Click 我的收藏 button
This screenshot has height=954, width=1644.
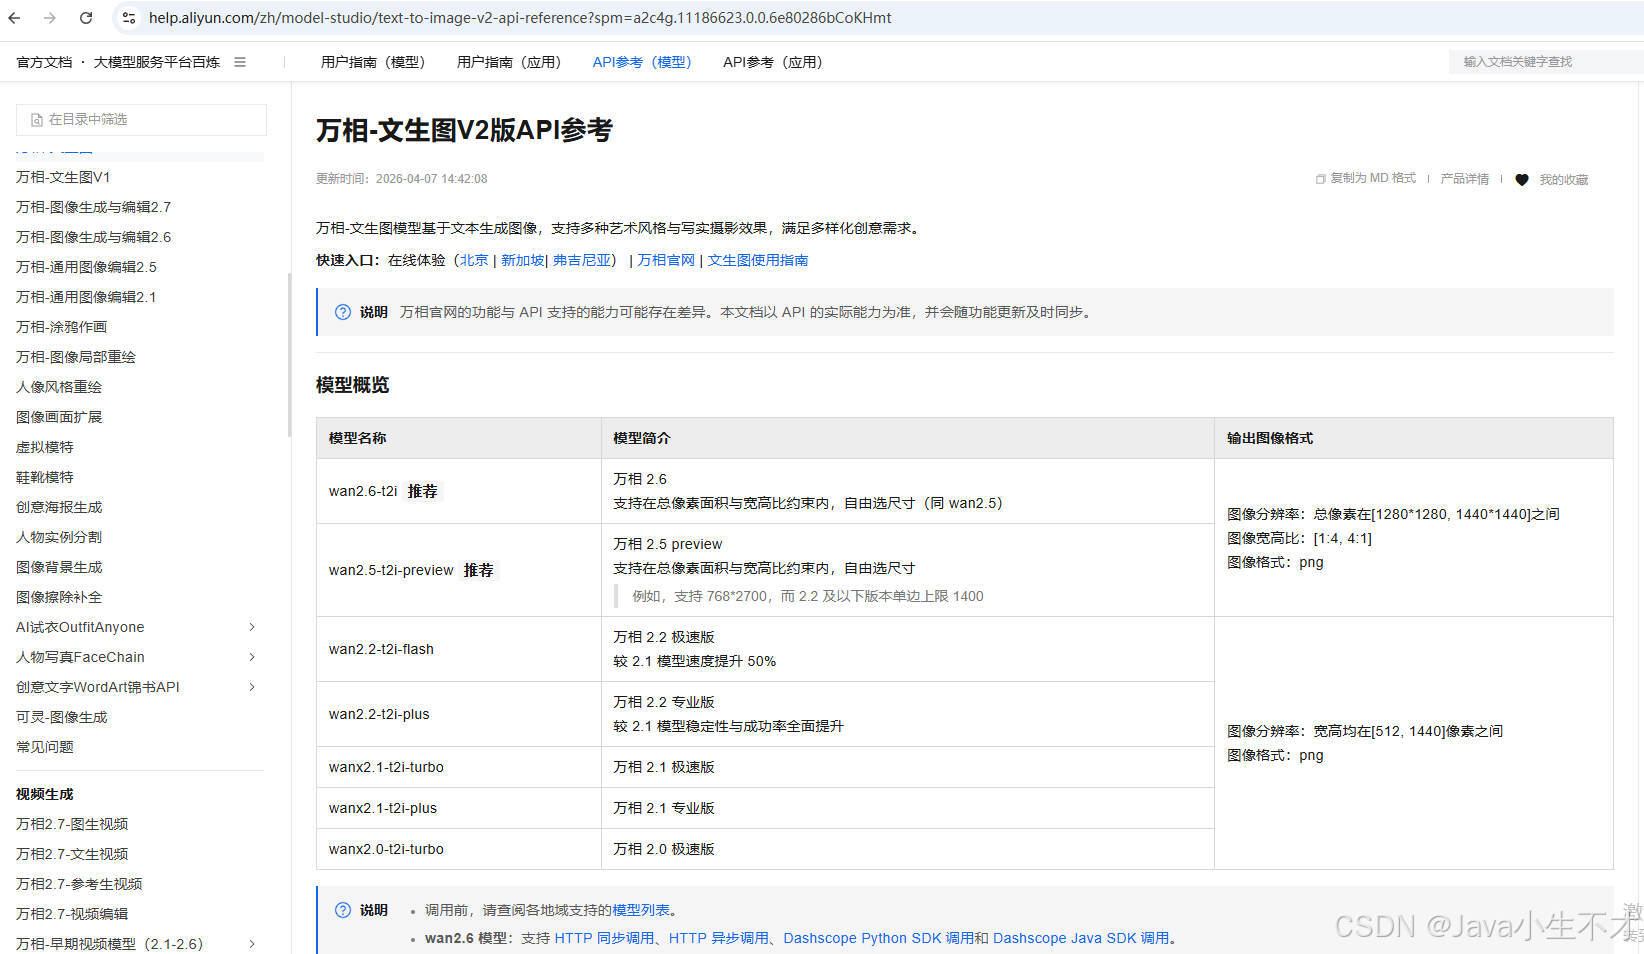coord(1564,180)
